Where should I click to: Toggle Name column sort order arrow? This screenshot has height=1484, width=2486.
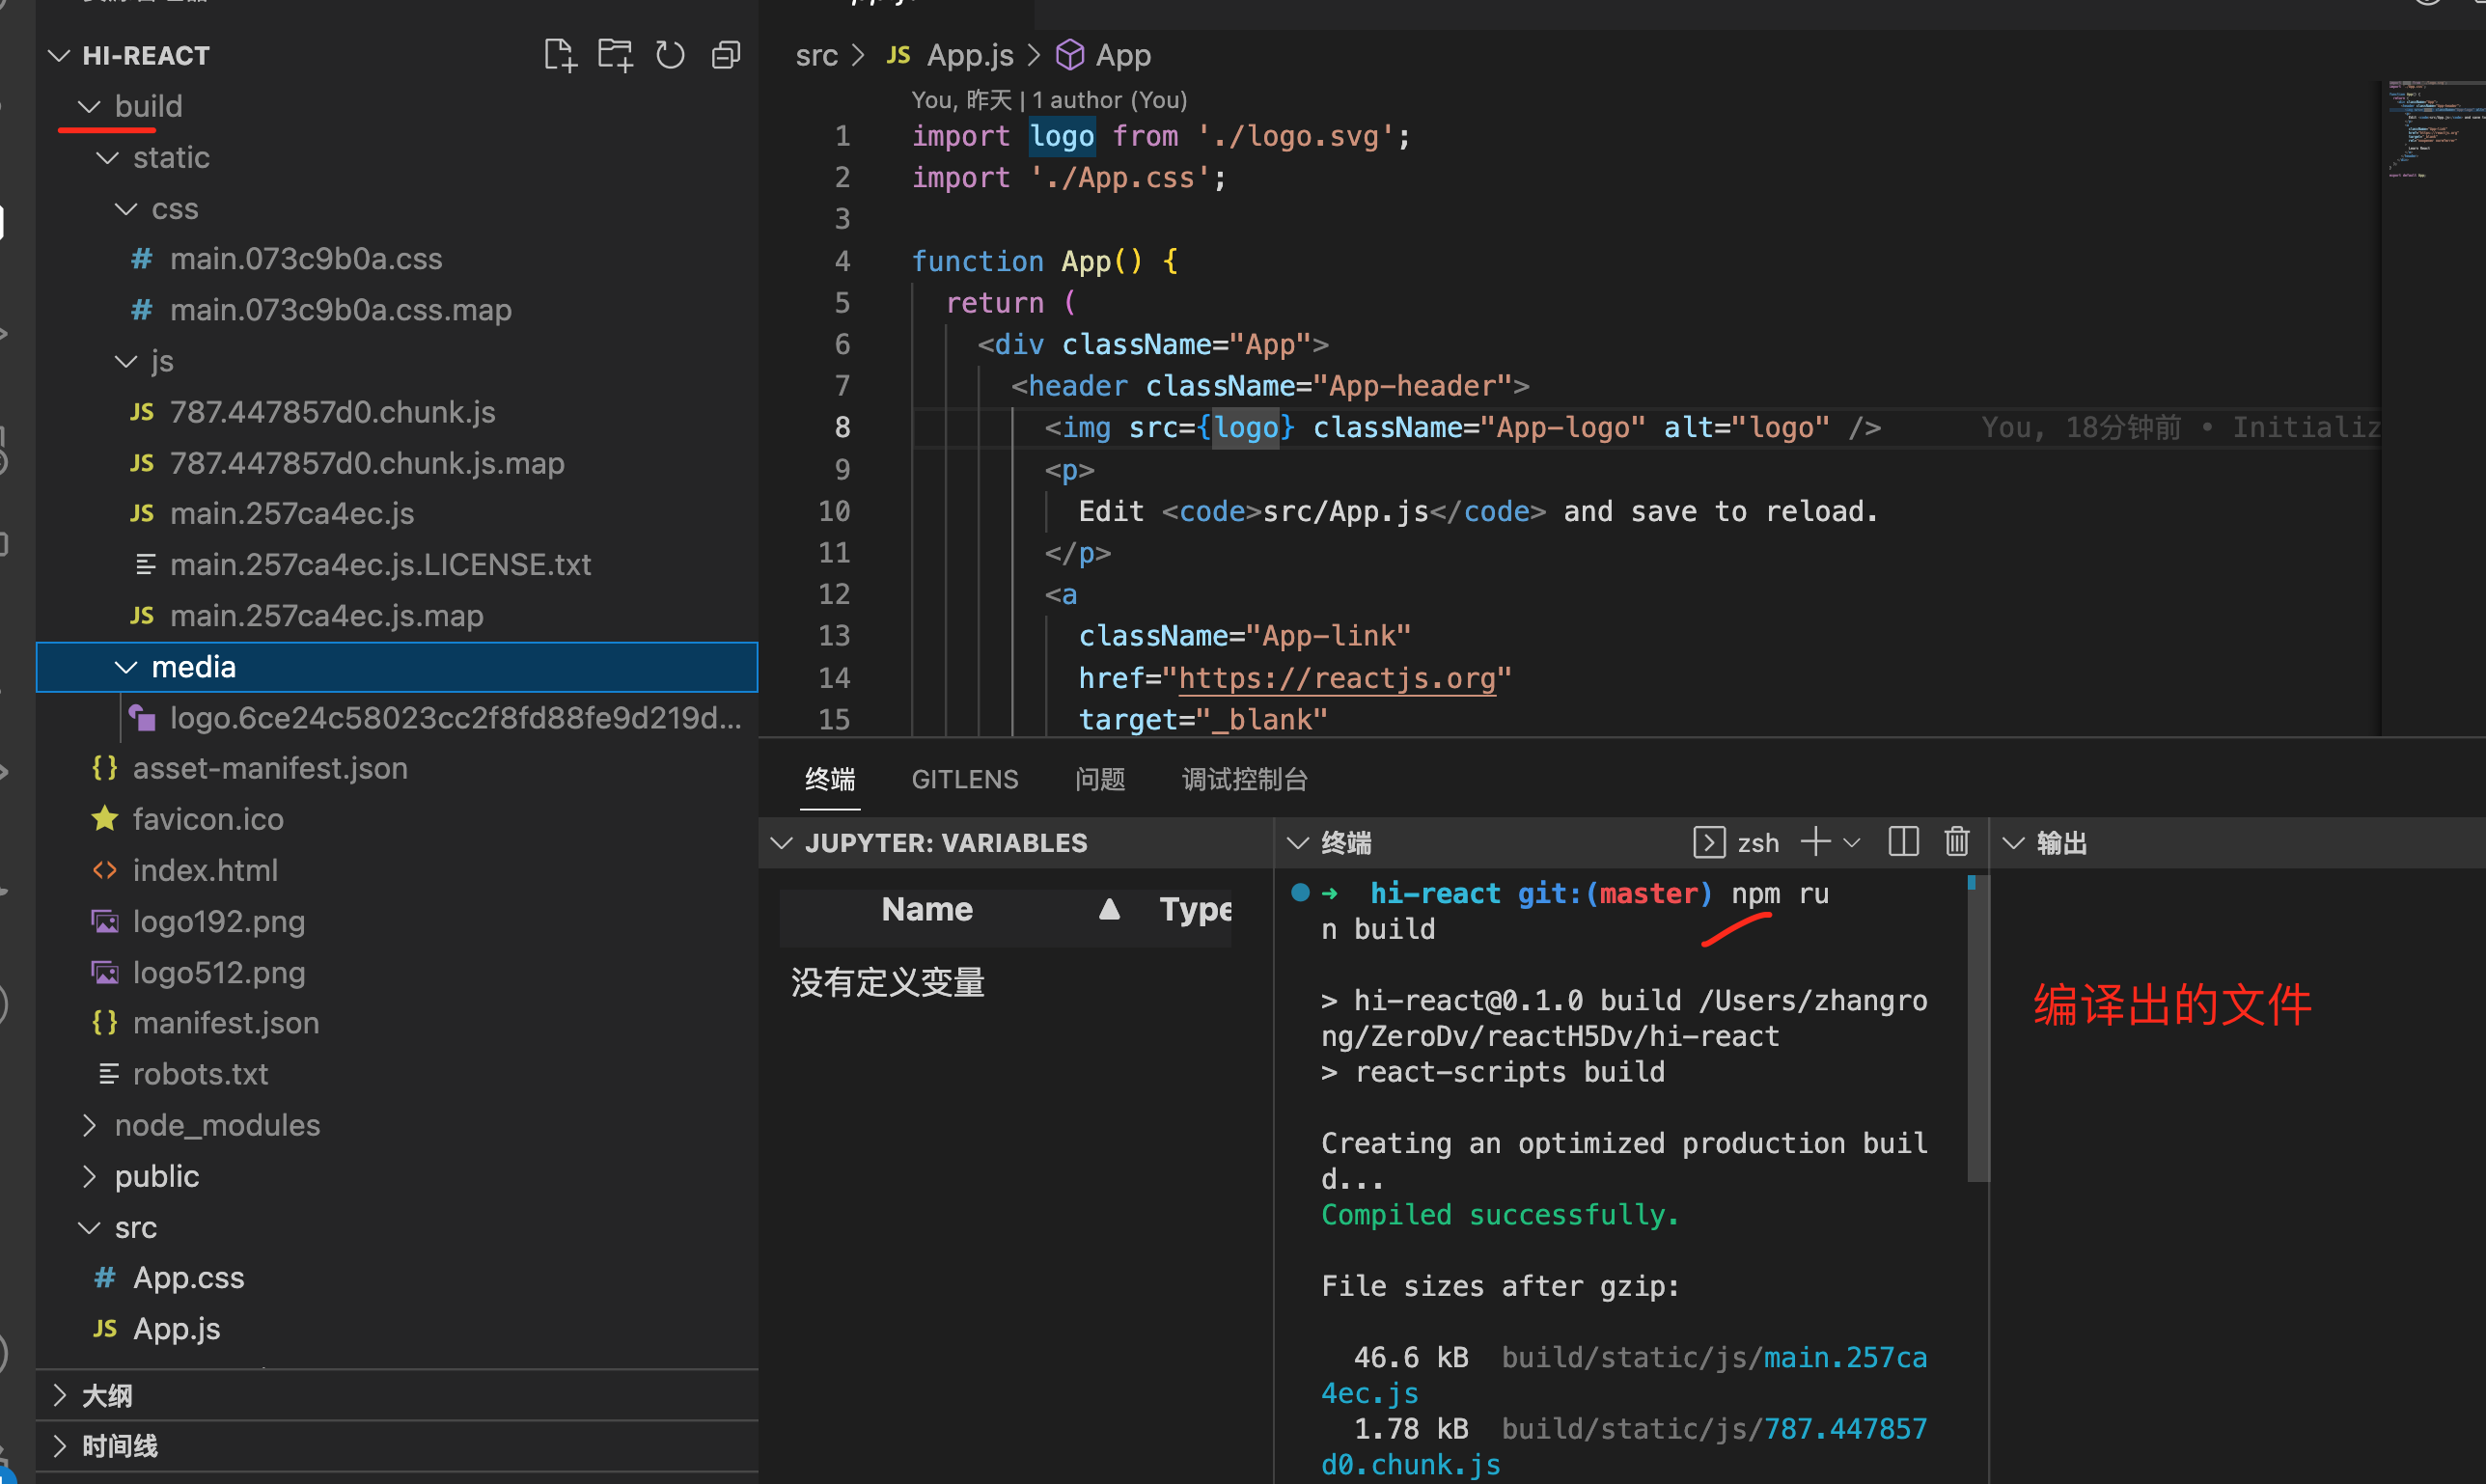coord(1109,909)
